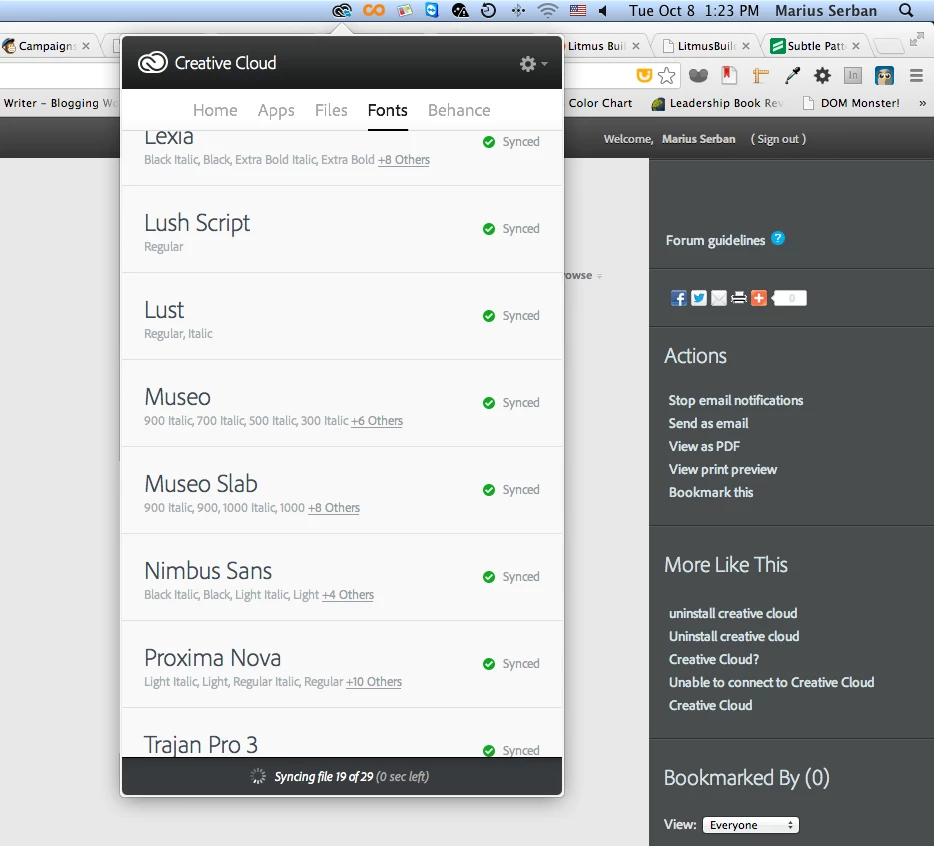Screen dimensions: 934x846
Task: Expand Museo's +6 Others link
Action: pos(377,421)
